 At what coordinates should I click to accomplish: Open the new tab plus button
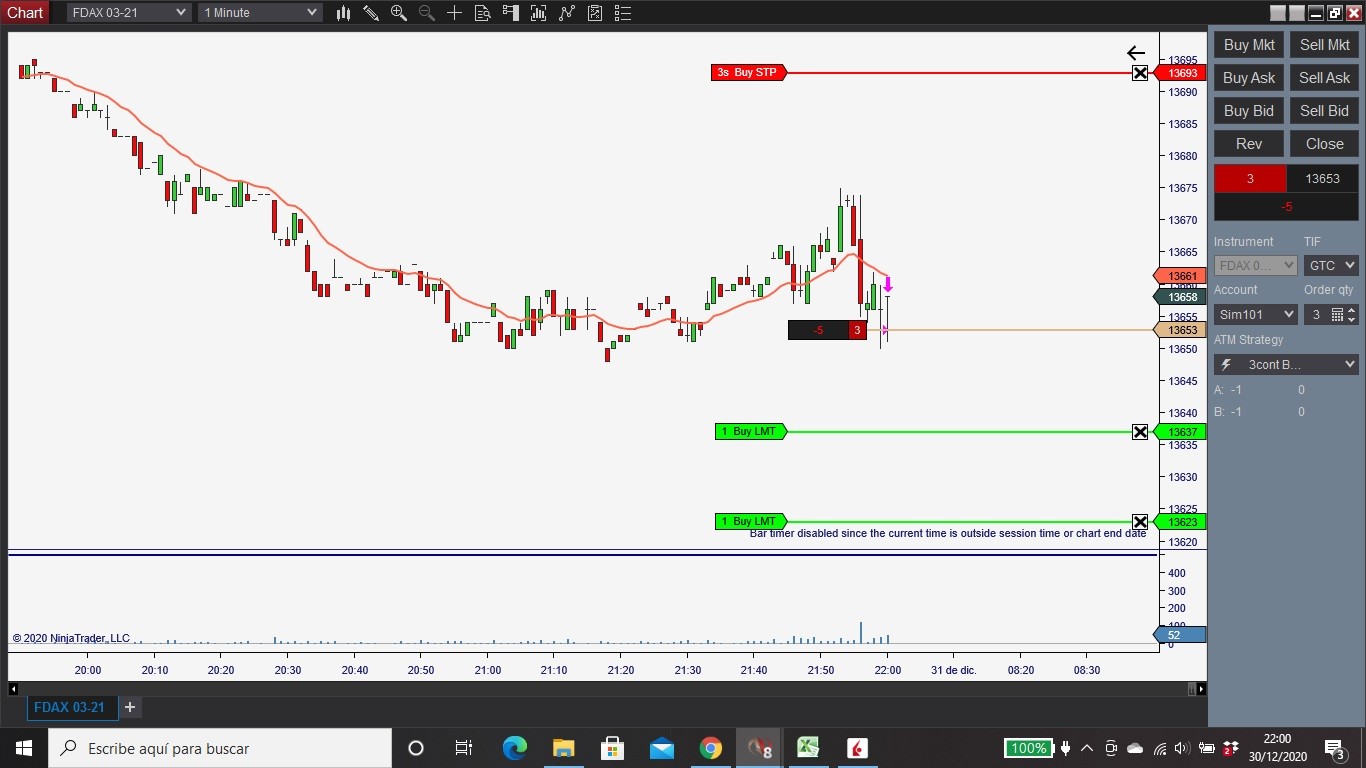(x=129, y=707)
